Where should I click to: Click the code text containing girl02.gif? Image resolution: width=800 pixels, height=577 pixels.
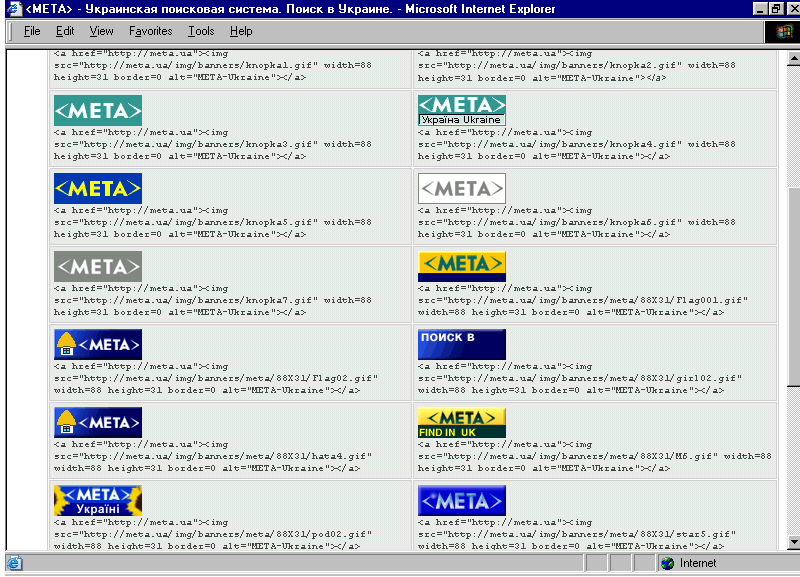(x=580, y=379)
